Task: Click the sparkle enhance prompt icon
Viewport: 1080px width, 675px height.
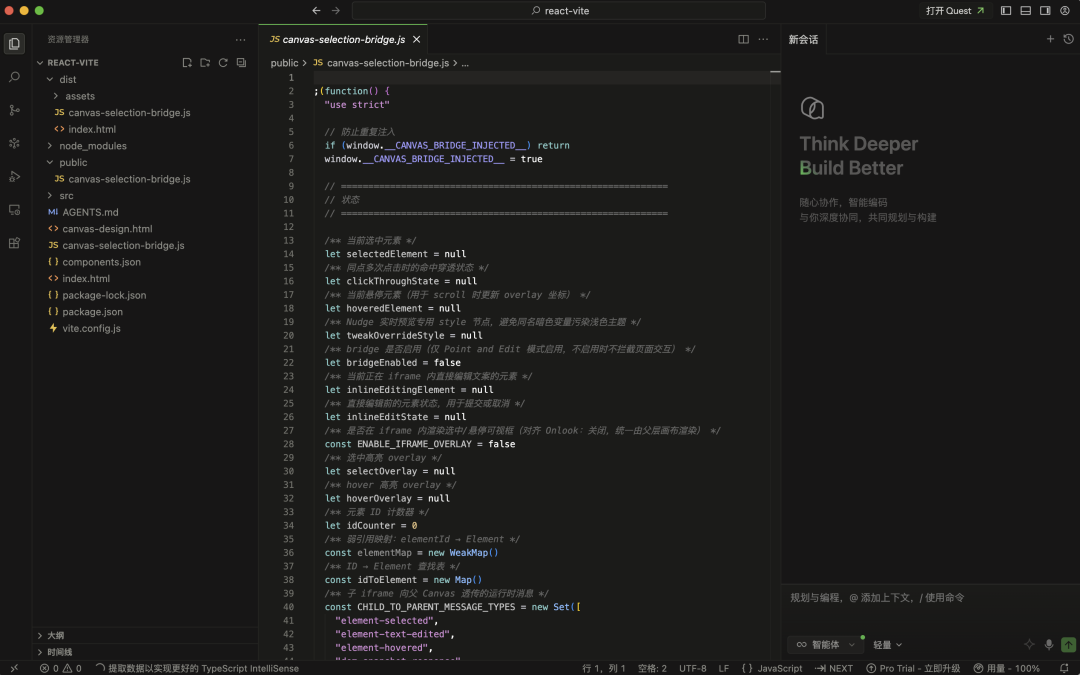Action: 1029,645
